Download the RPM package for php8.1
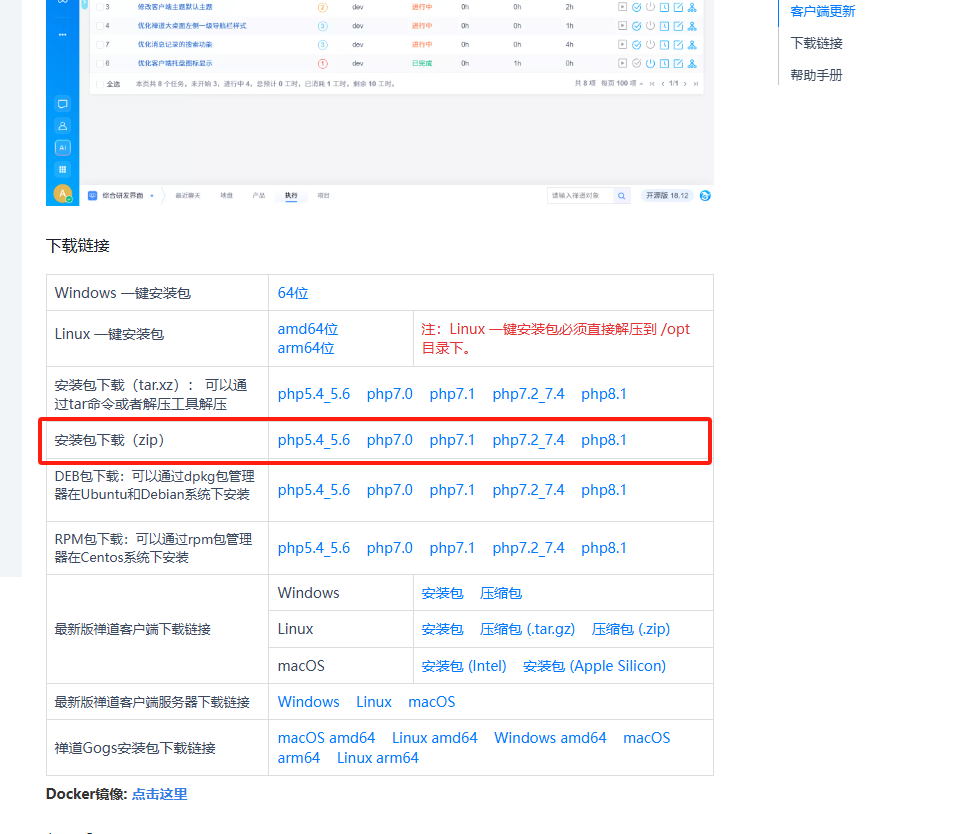The width and height of the screenshot is (956, 834). tap(604, 548)
